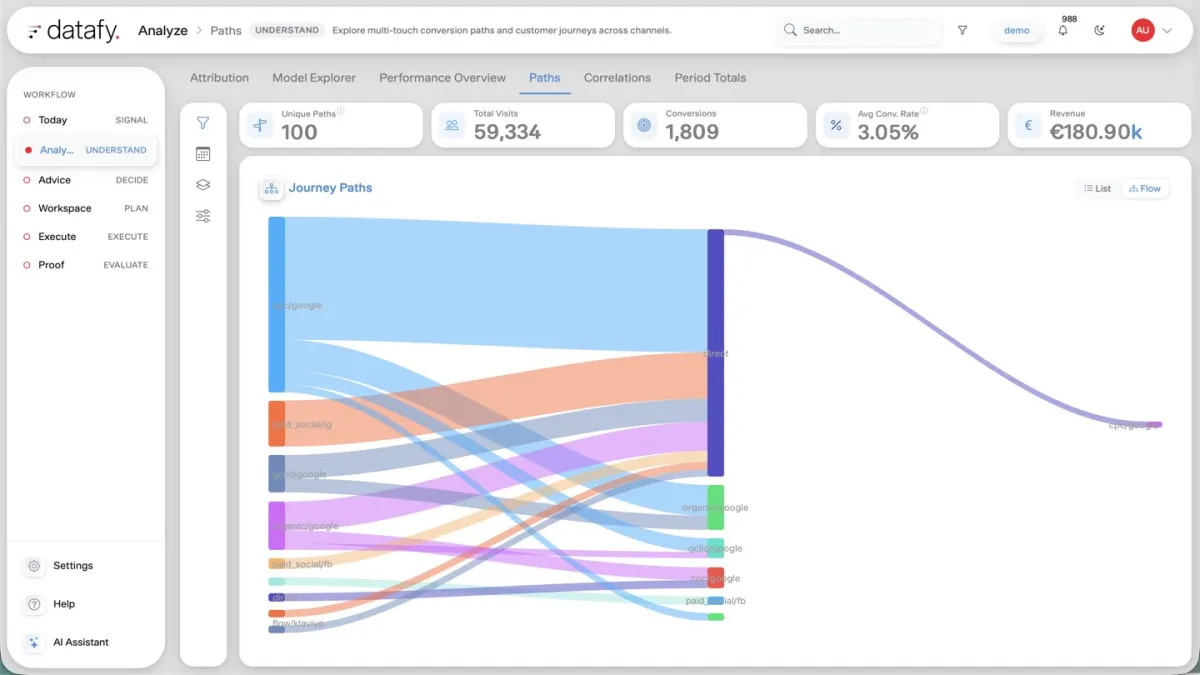Click the Help question mark icon
Viewport: 1200px width, 675px height.
(x=34, y=604)
